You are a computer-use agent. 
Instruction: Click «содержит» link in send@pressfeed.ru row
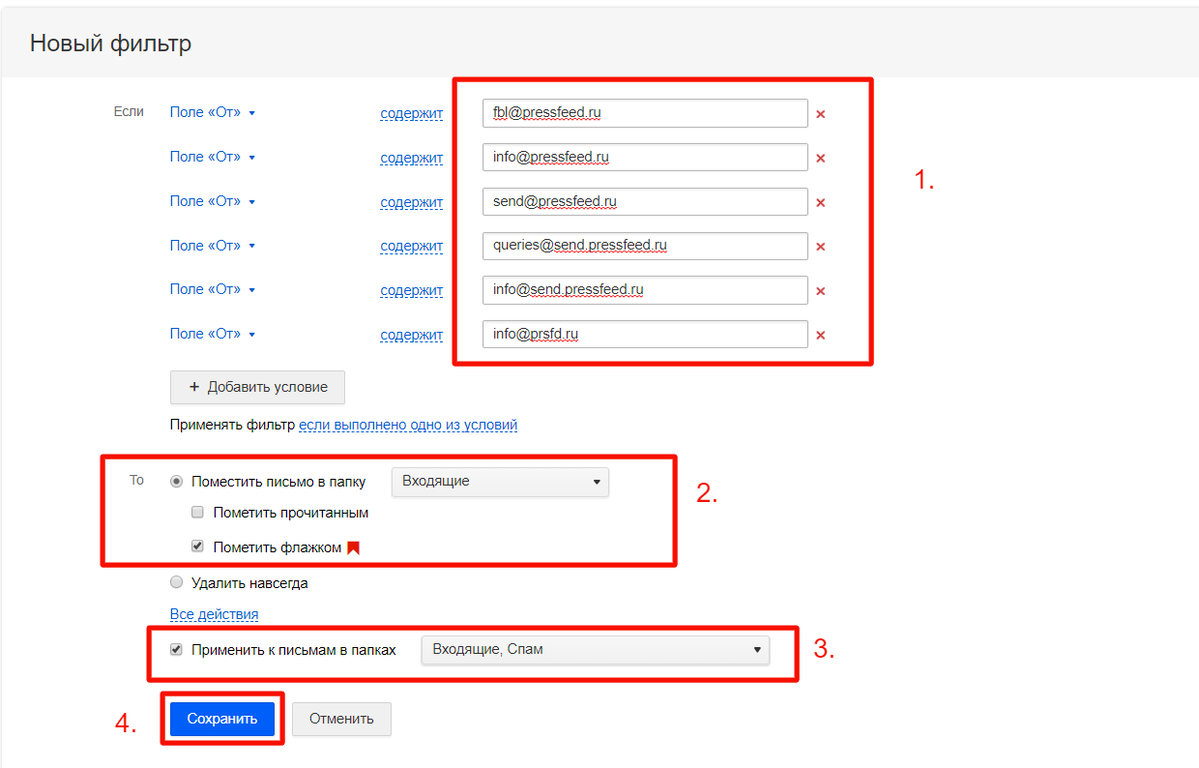tap(411, 202)
